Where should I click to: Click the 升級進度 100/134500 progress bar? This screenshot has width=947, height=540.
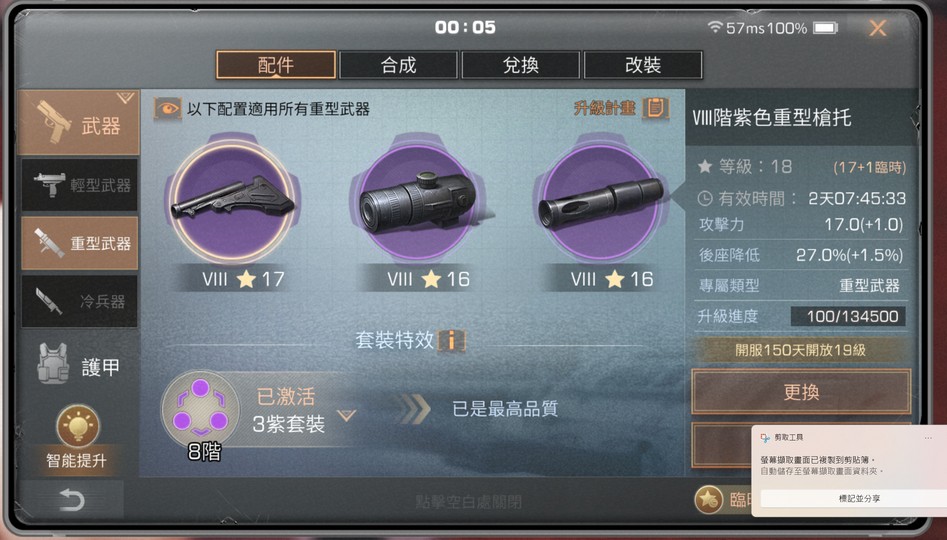click(848, 316)
